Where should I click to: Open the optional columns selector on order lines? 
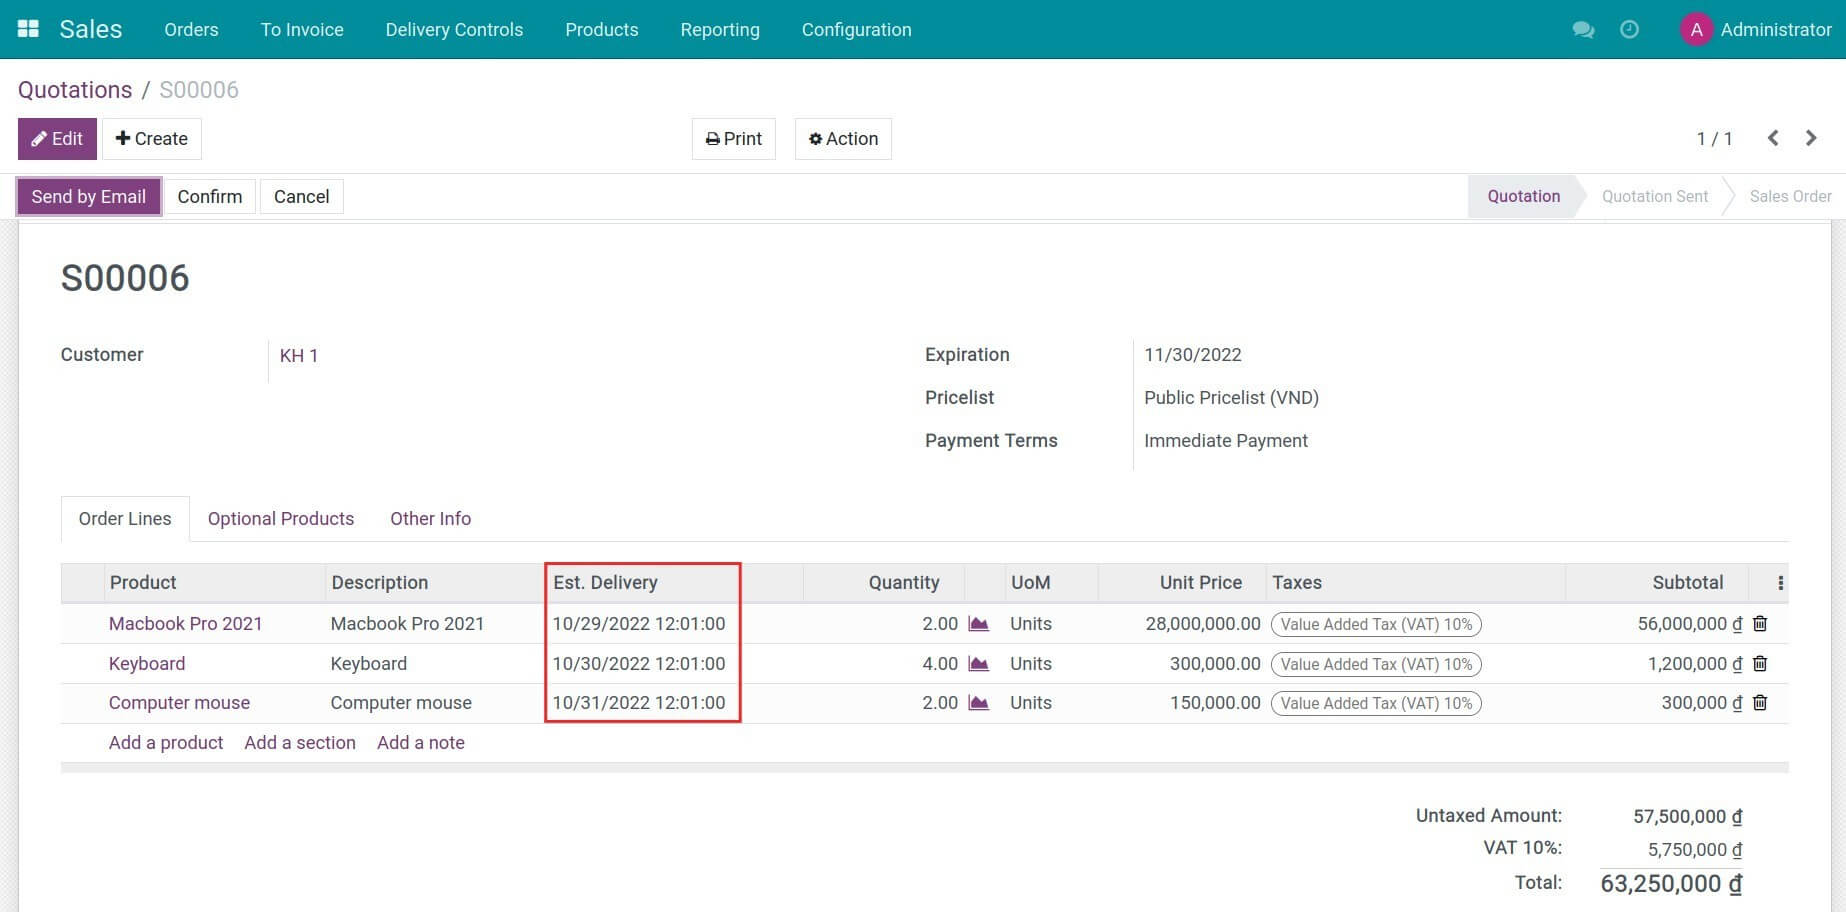point(1779,582)
